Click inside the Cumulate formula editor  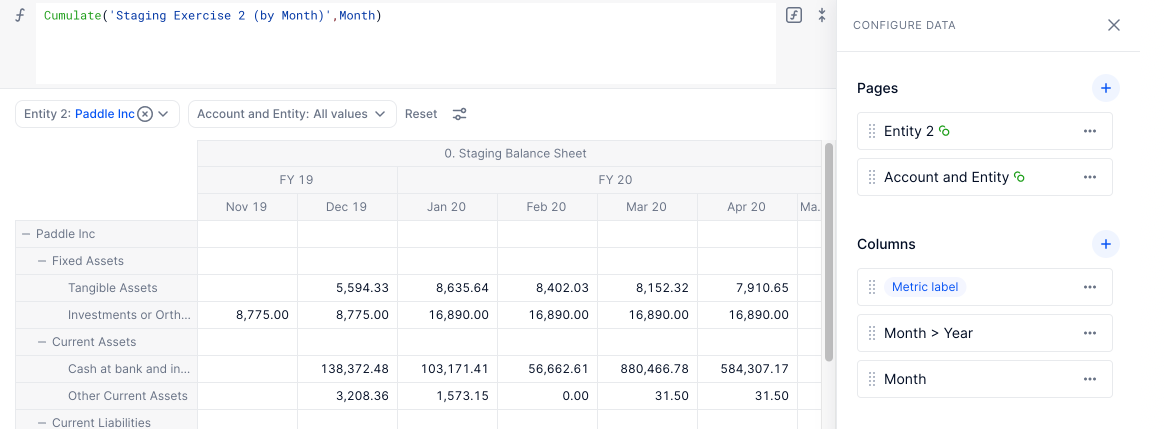[406, 45]
